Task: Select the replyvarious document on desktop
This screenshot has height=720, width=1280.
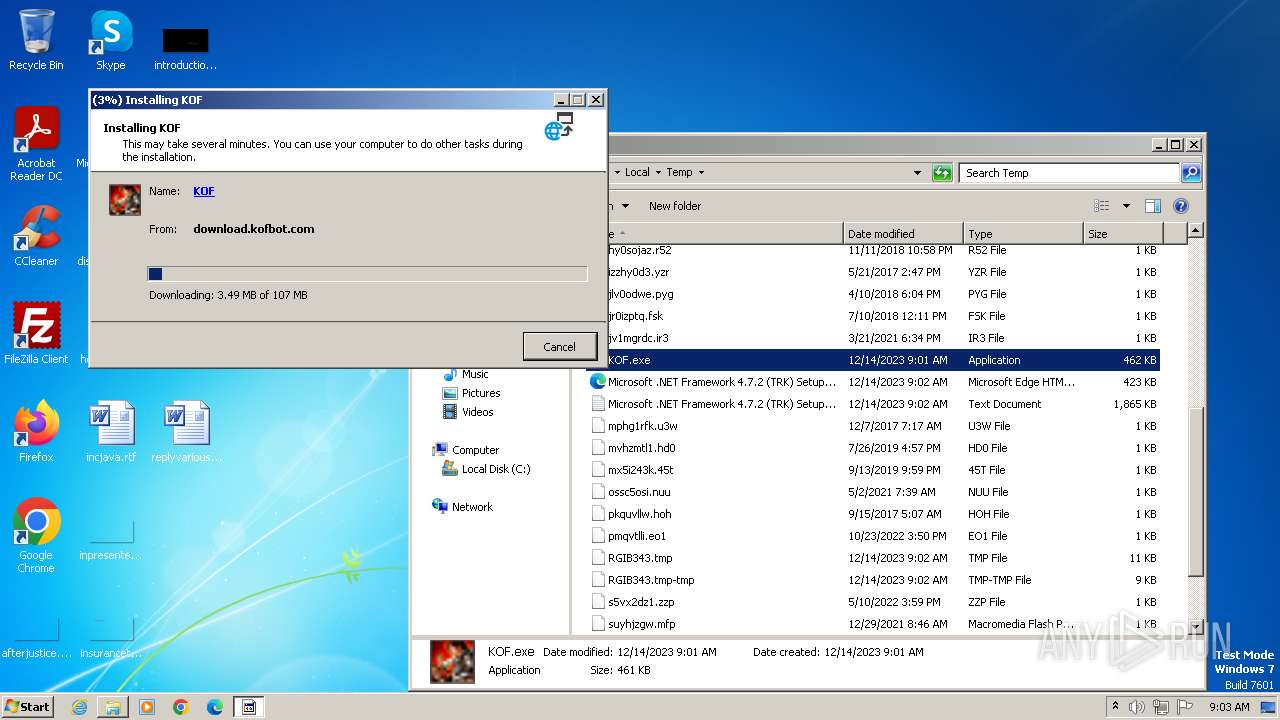Action: click(186, 431)
